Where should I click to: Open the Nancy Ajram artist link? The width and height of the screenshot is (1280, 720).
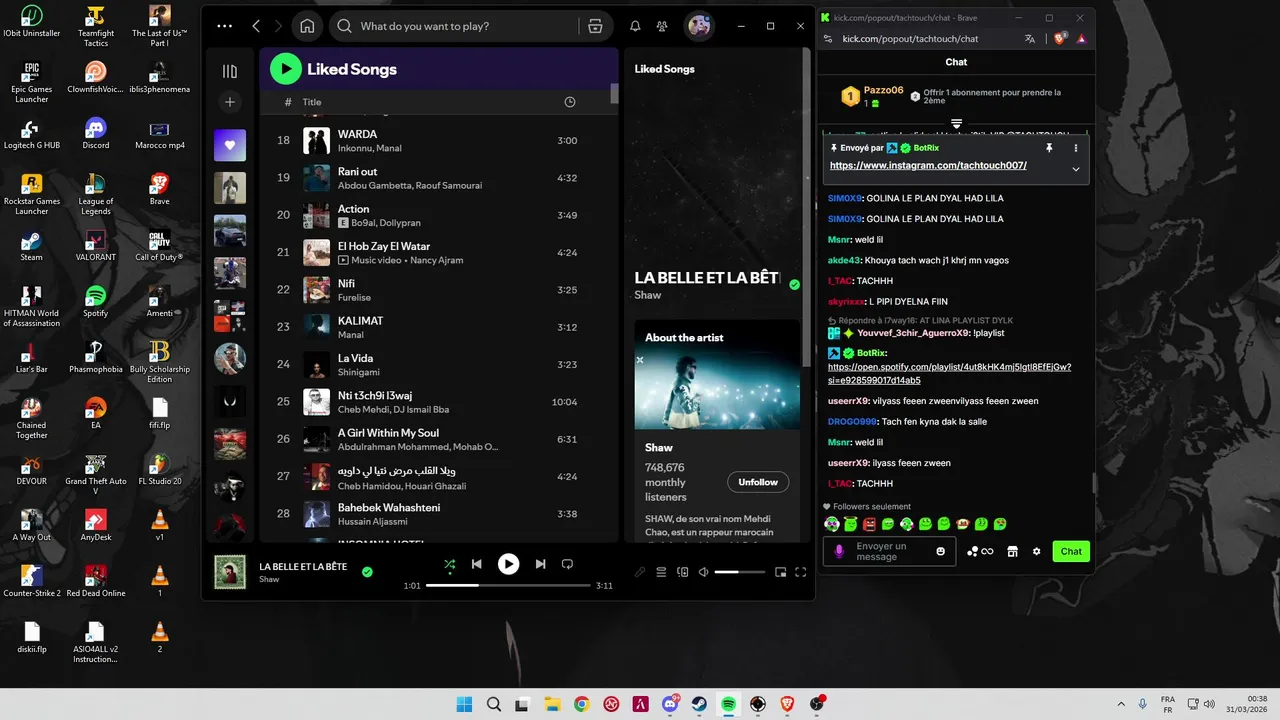435,260
